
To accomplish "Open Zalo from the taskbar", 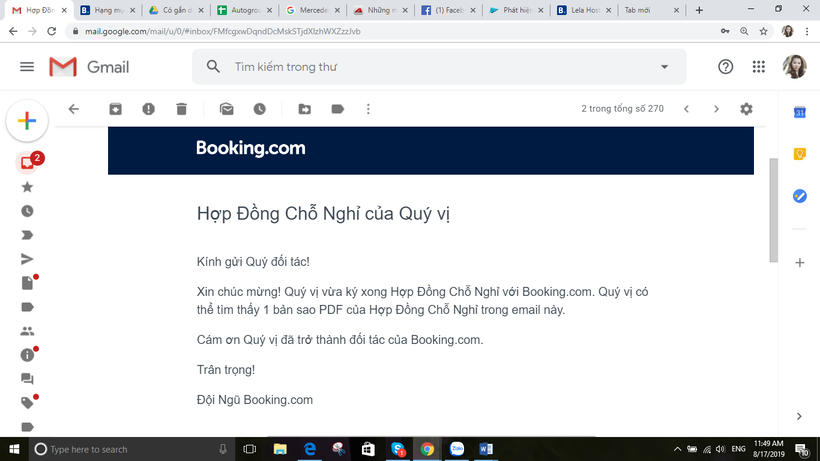I will pos(457,449).
